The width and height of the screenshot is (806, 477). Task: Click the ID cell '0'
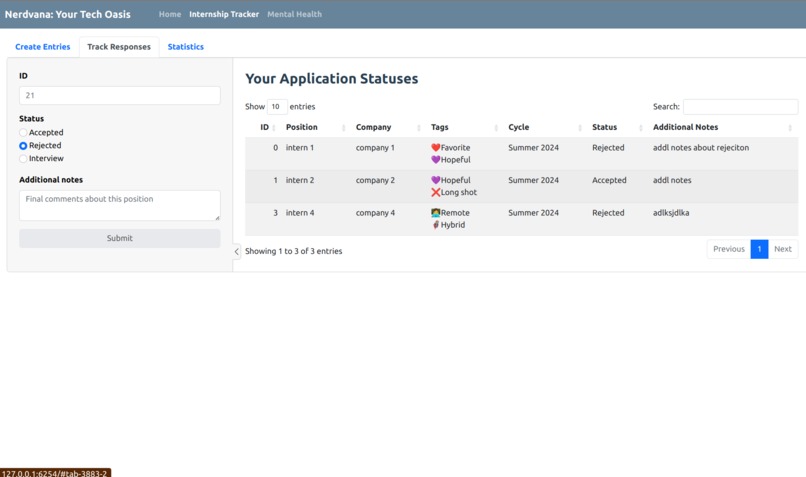point(276,148)
